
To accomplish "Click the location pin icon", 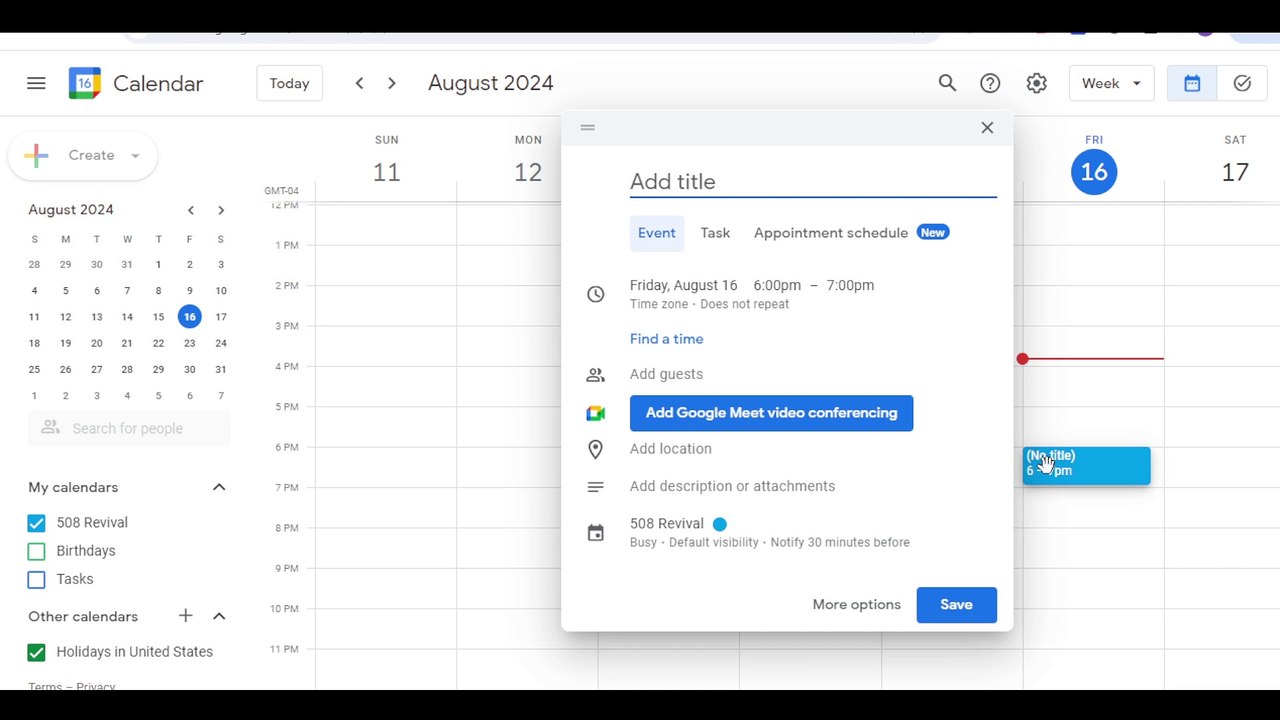I will (595, 450).
